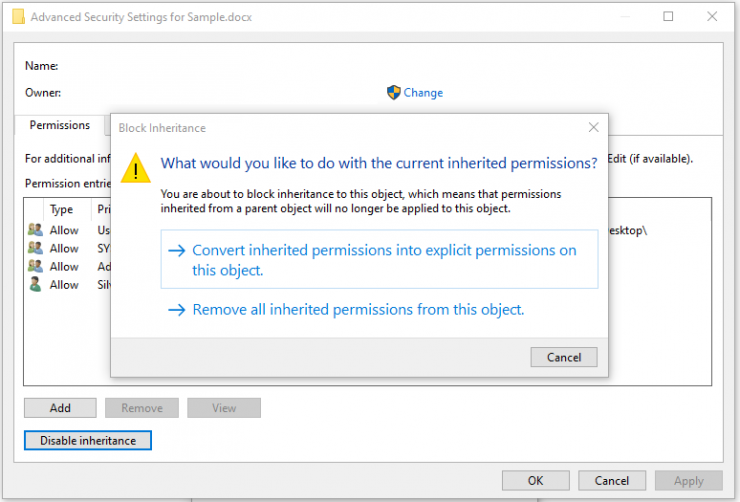This screenshot has height=502, width=740.
Task: Click the group icon of first Allow entry
Action: click(35, 230)
